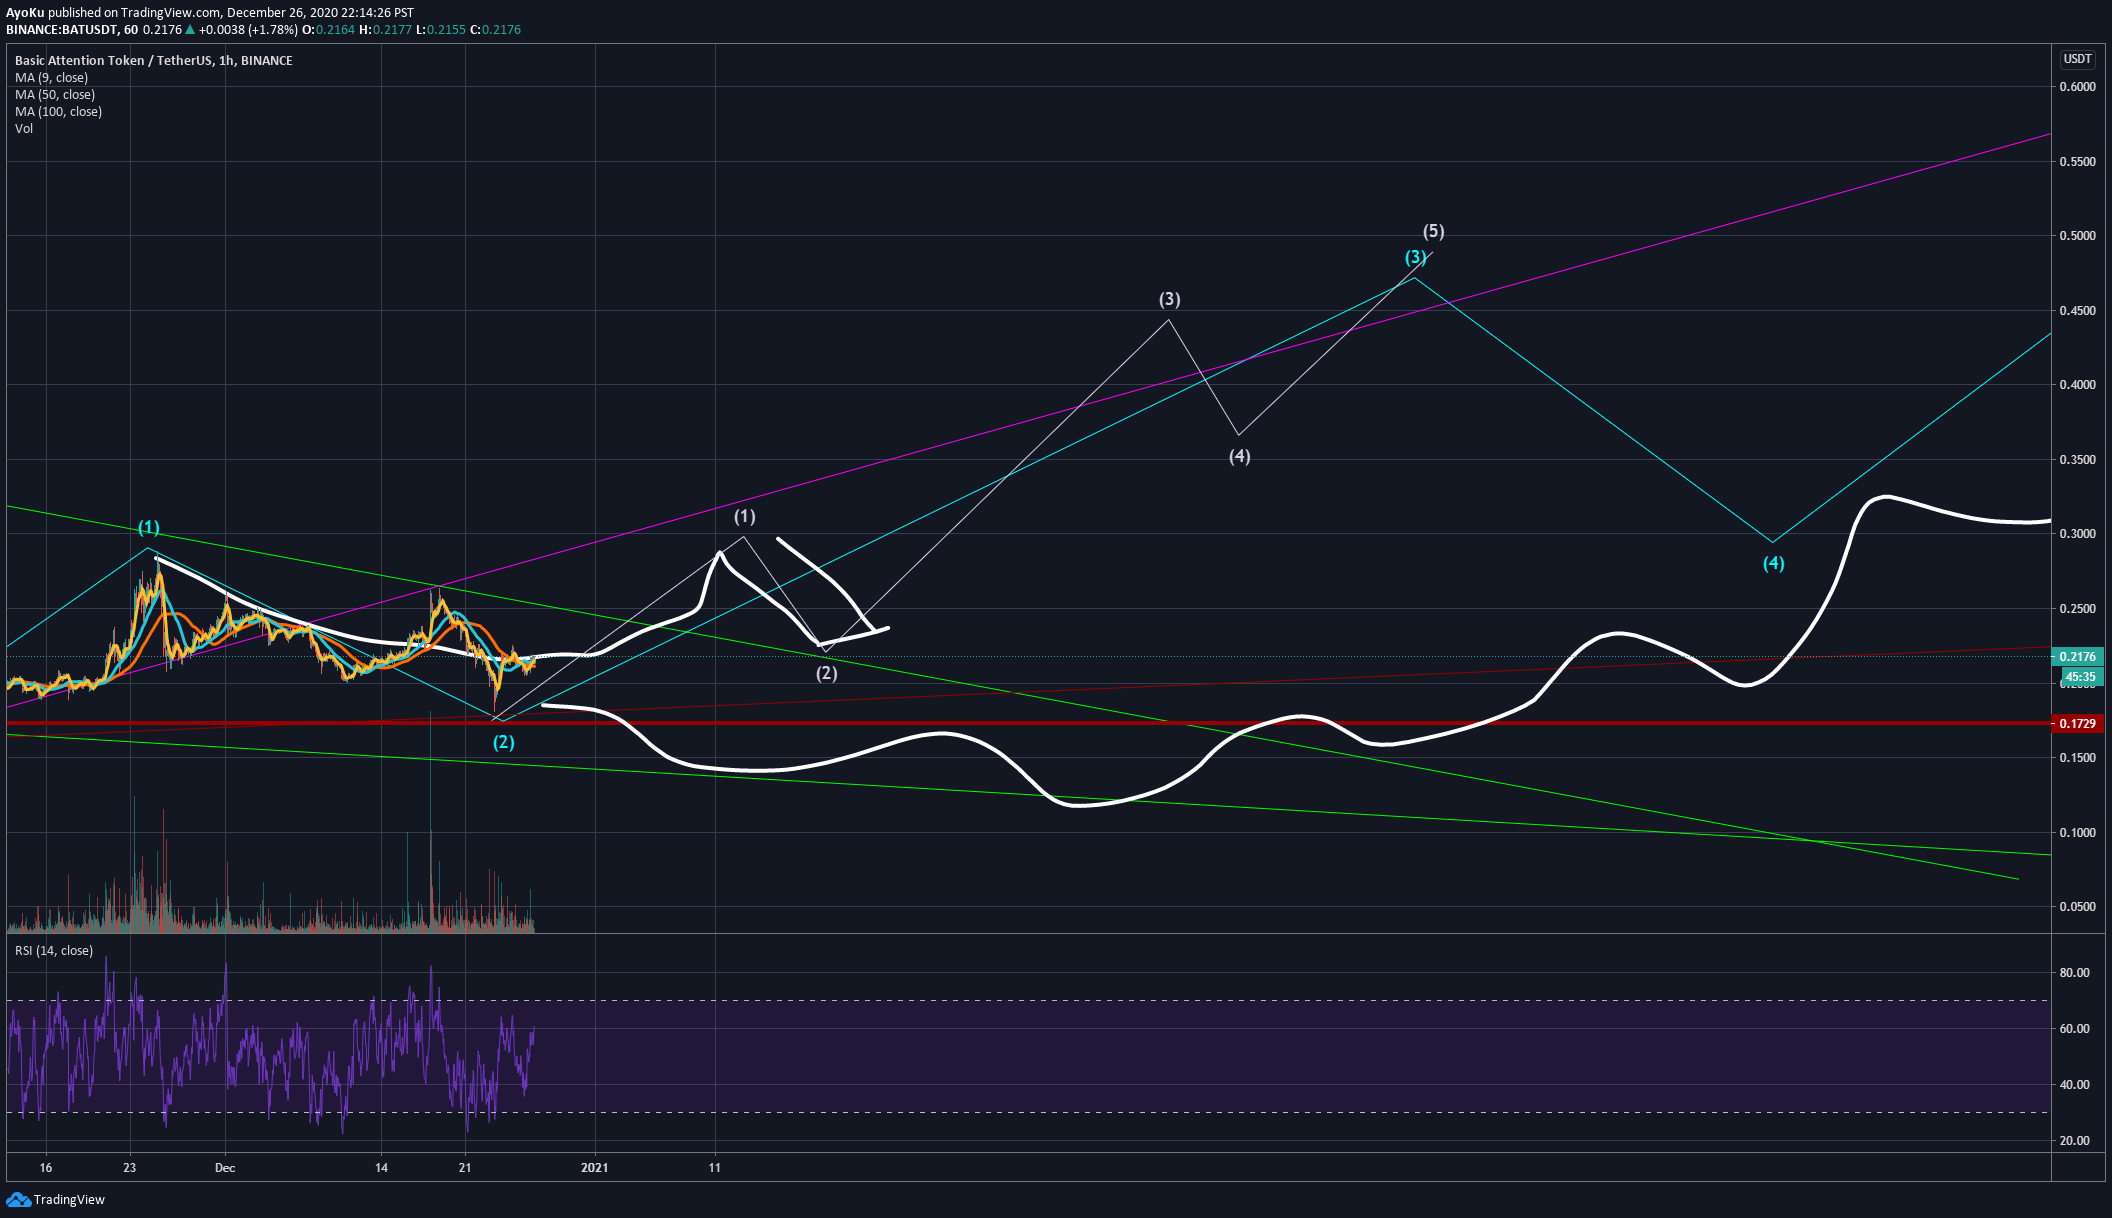This screenshot has width=2112, height=1218.
Task: Click the 16 date on time axis
Action: point(46,1168)
